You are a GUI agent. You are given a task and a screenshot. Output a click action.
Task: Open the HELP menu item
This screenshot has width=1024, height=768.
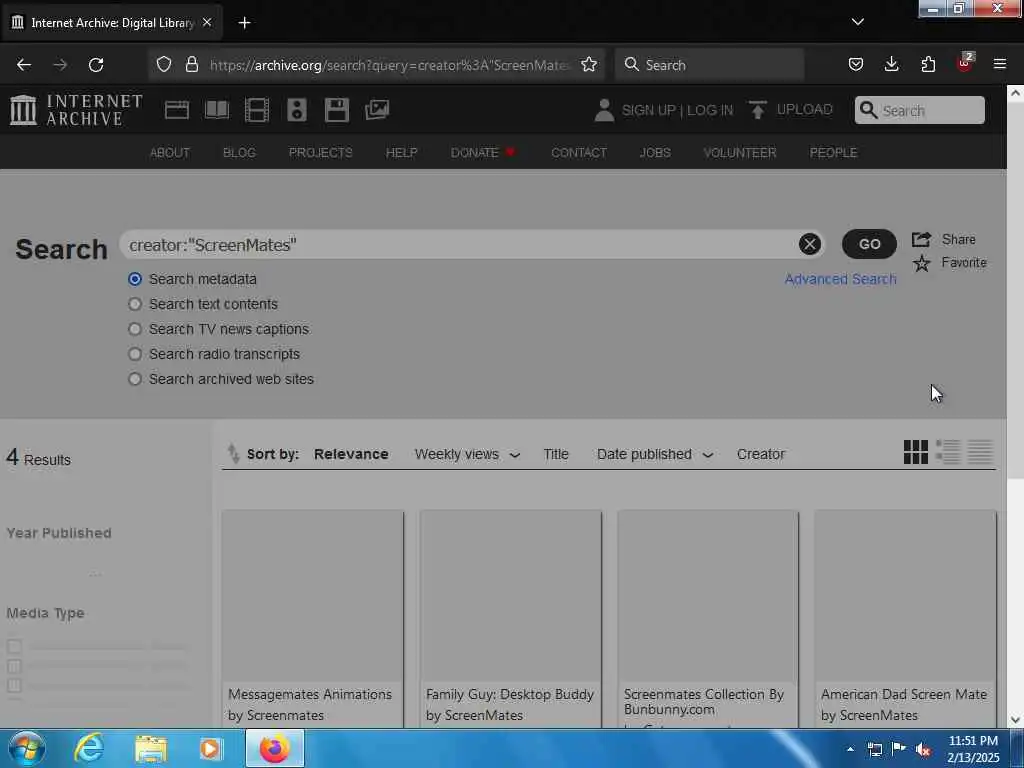[401, 153]
